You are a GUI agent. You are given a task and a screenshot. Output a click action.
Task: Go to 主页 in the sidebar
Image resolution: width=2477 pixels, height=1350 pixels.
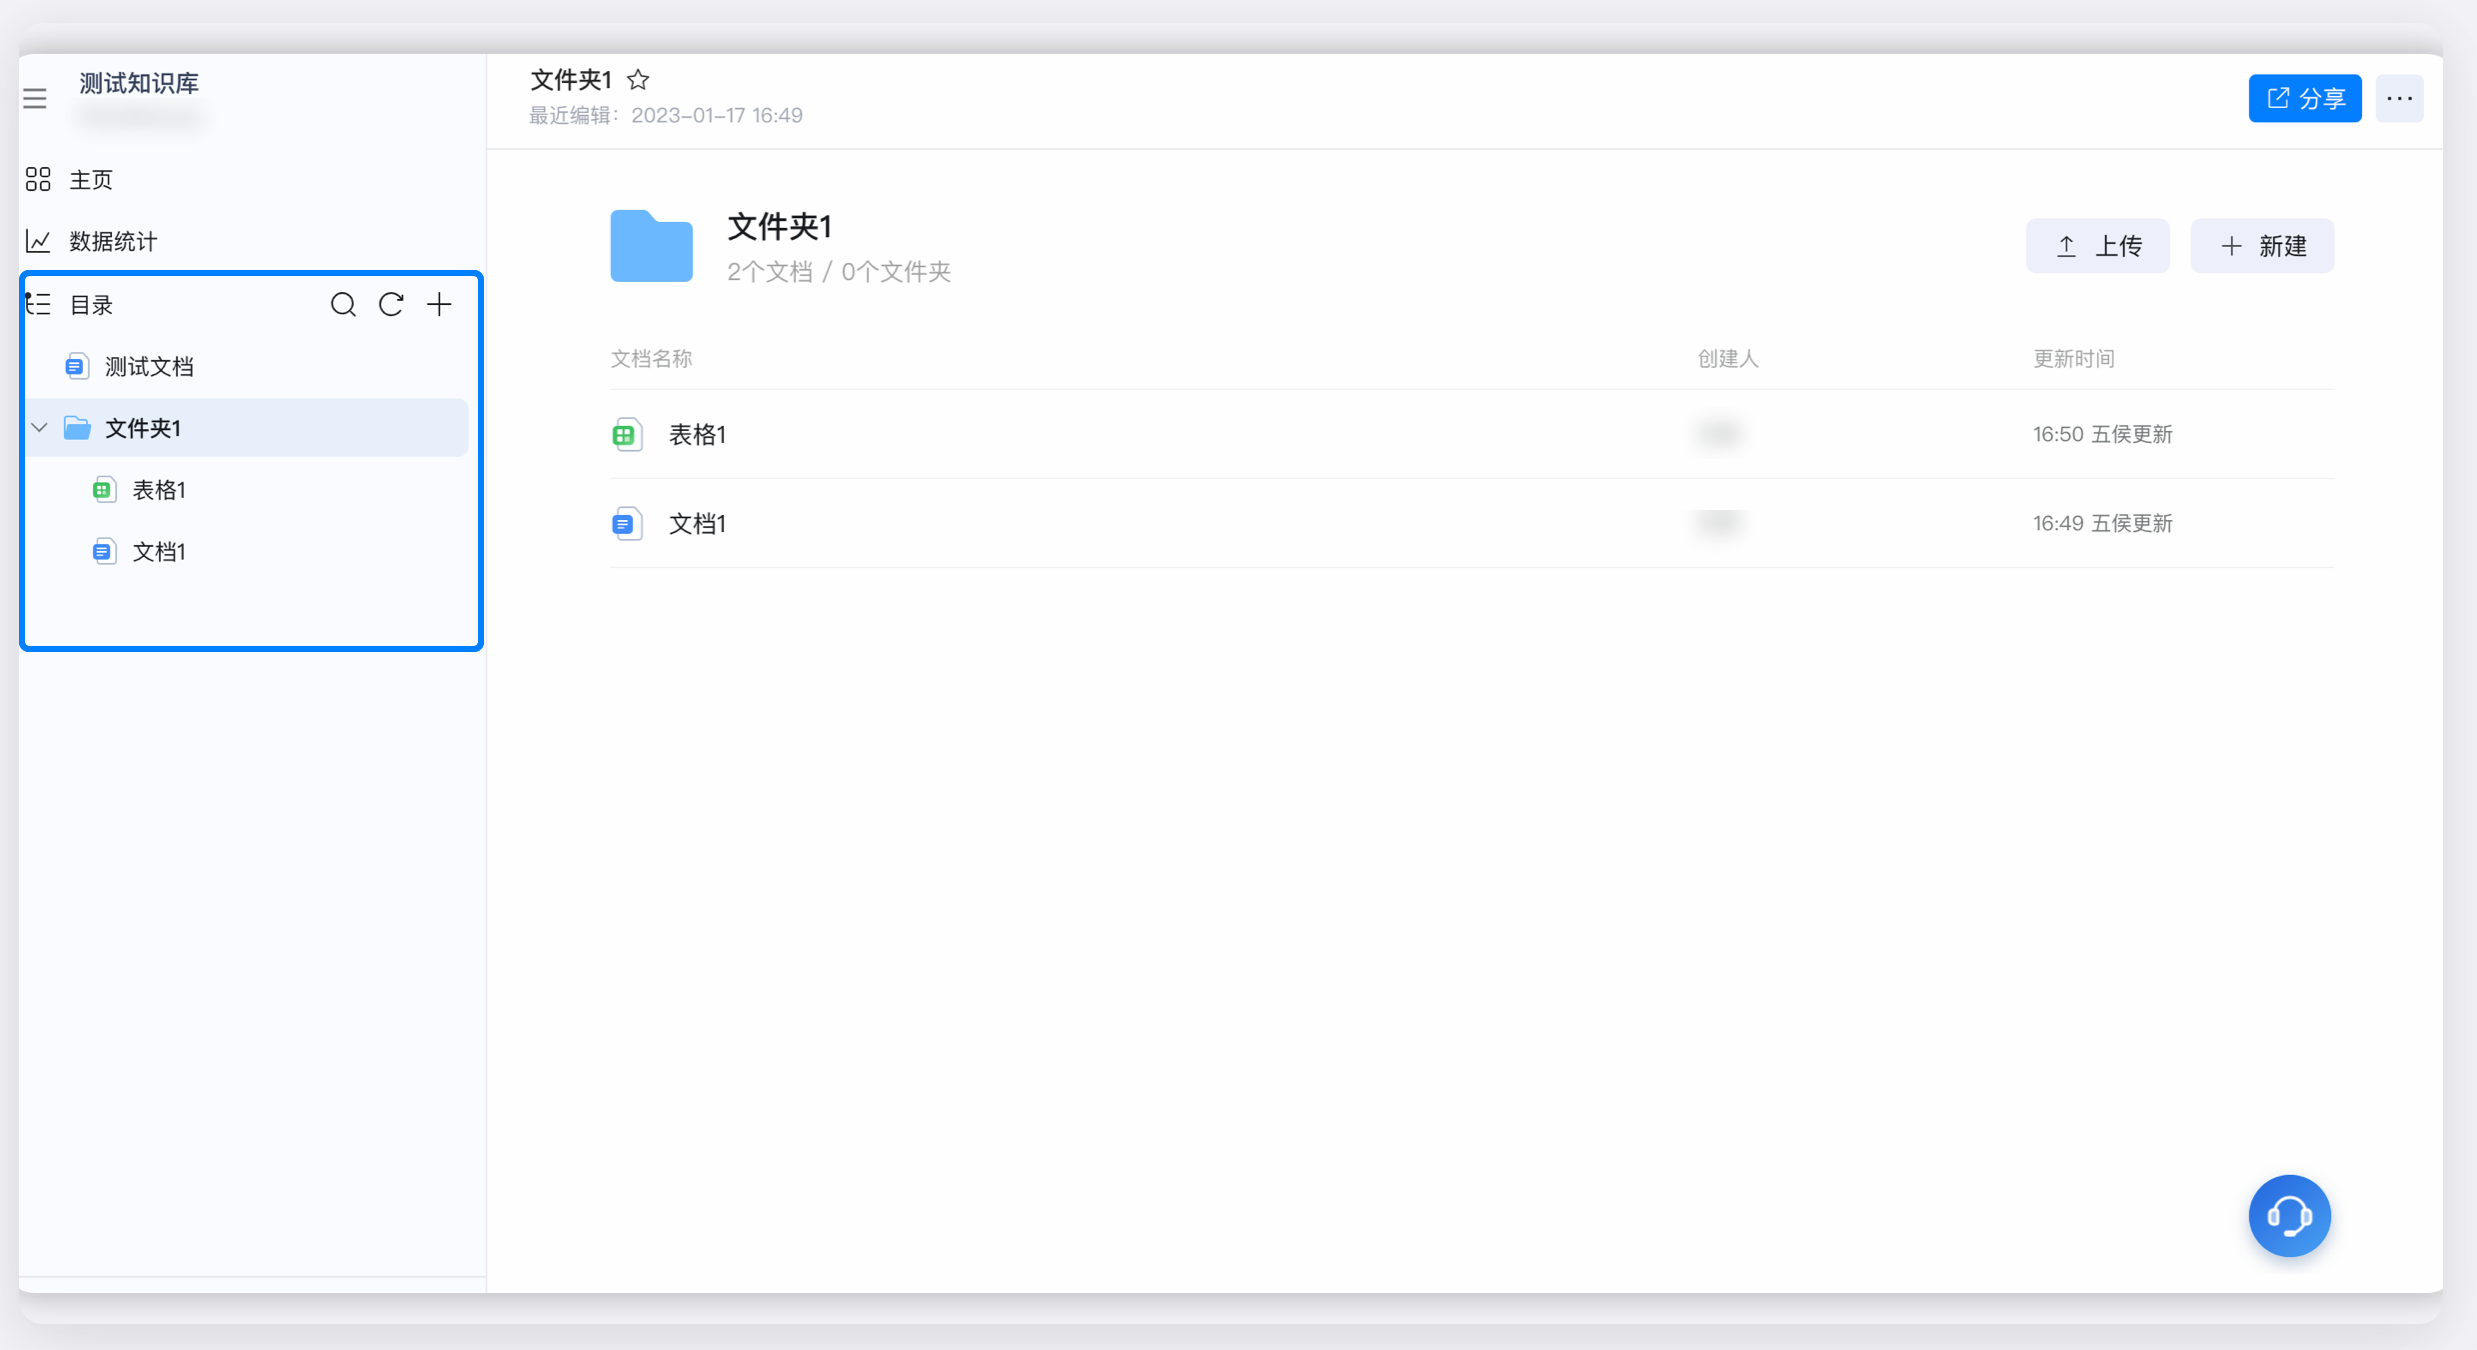[x=90, y=180]
